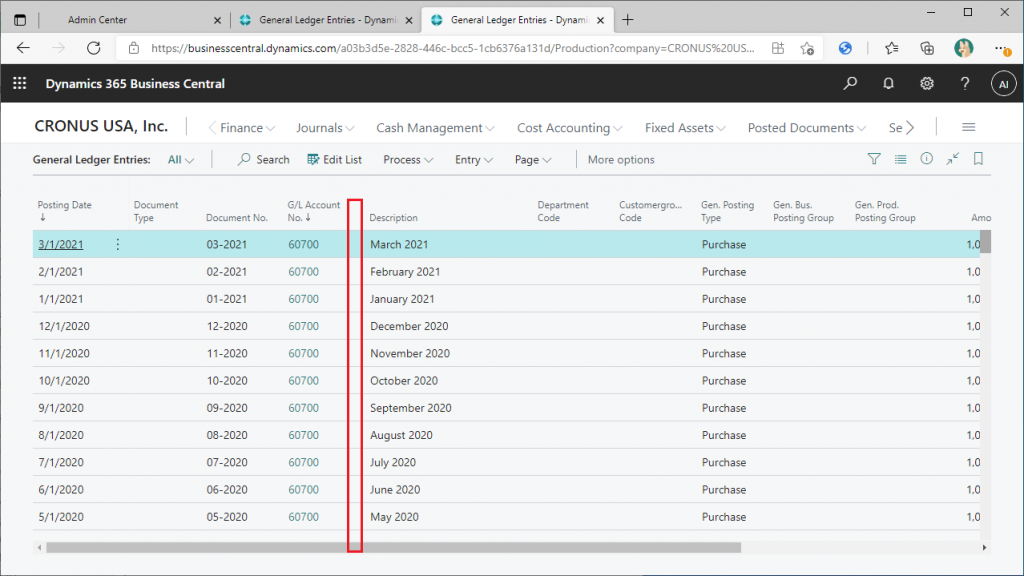Viewport: 1024px width, 576px height.
Task: Open the Process action dropdown
Action: pos(408,159)
